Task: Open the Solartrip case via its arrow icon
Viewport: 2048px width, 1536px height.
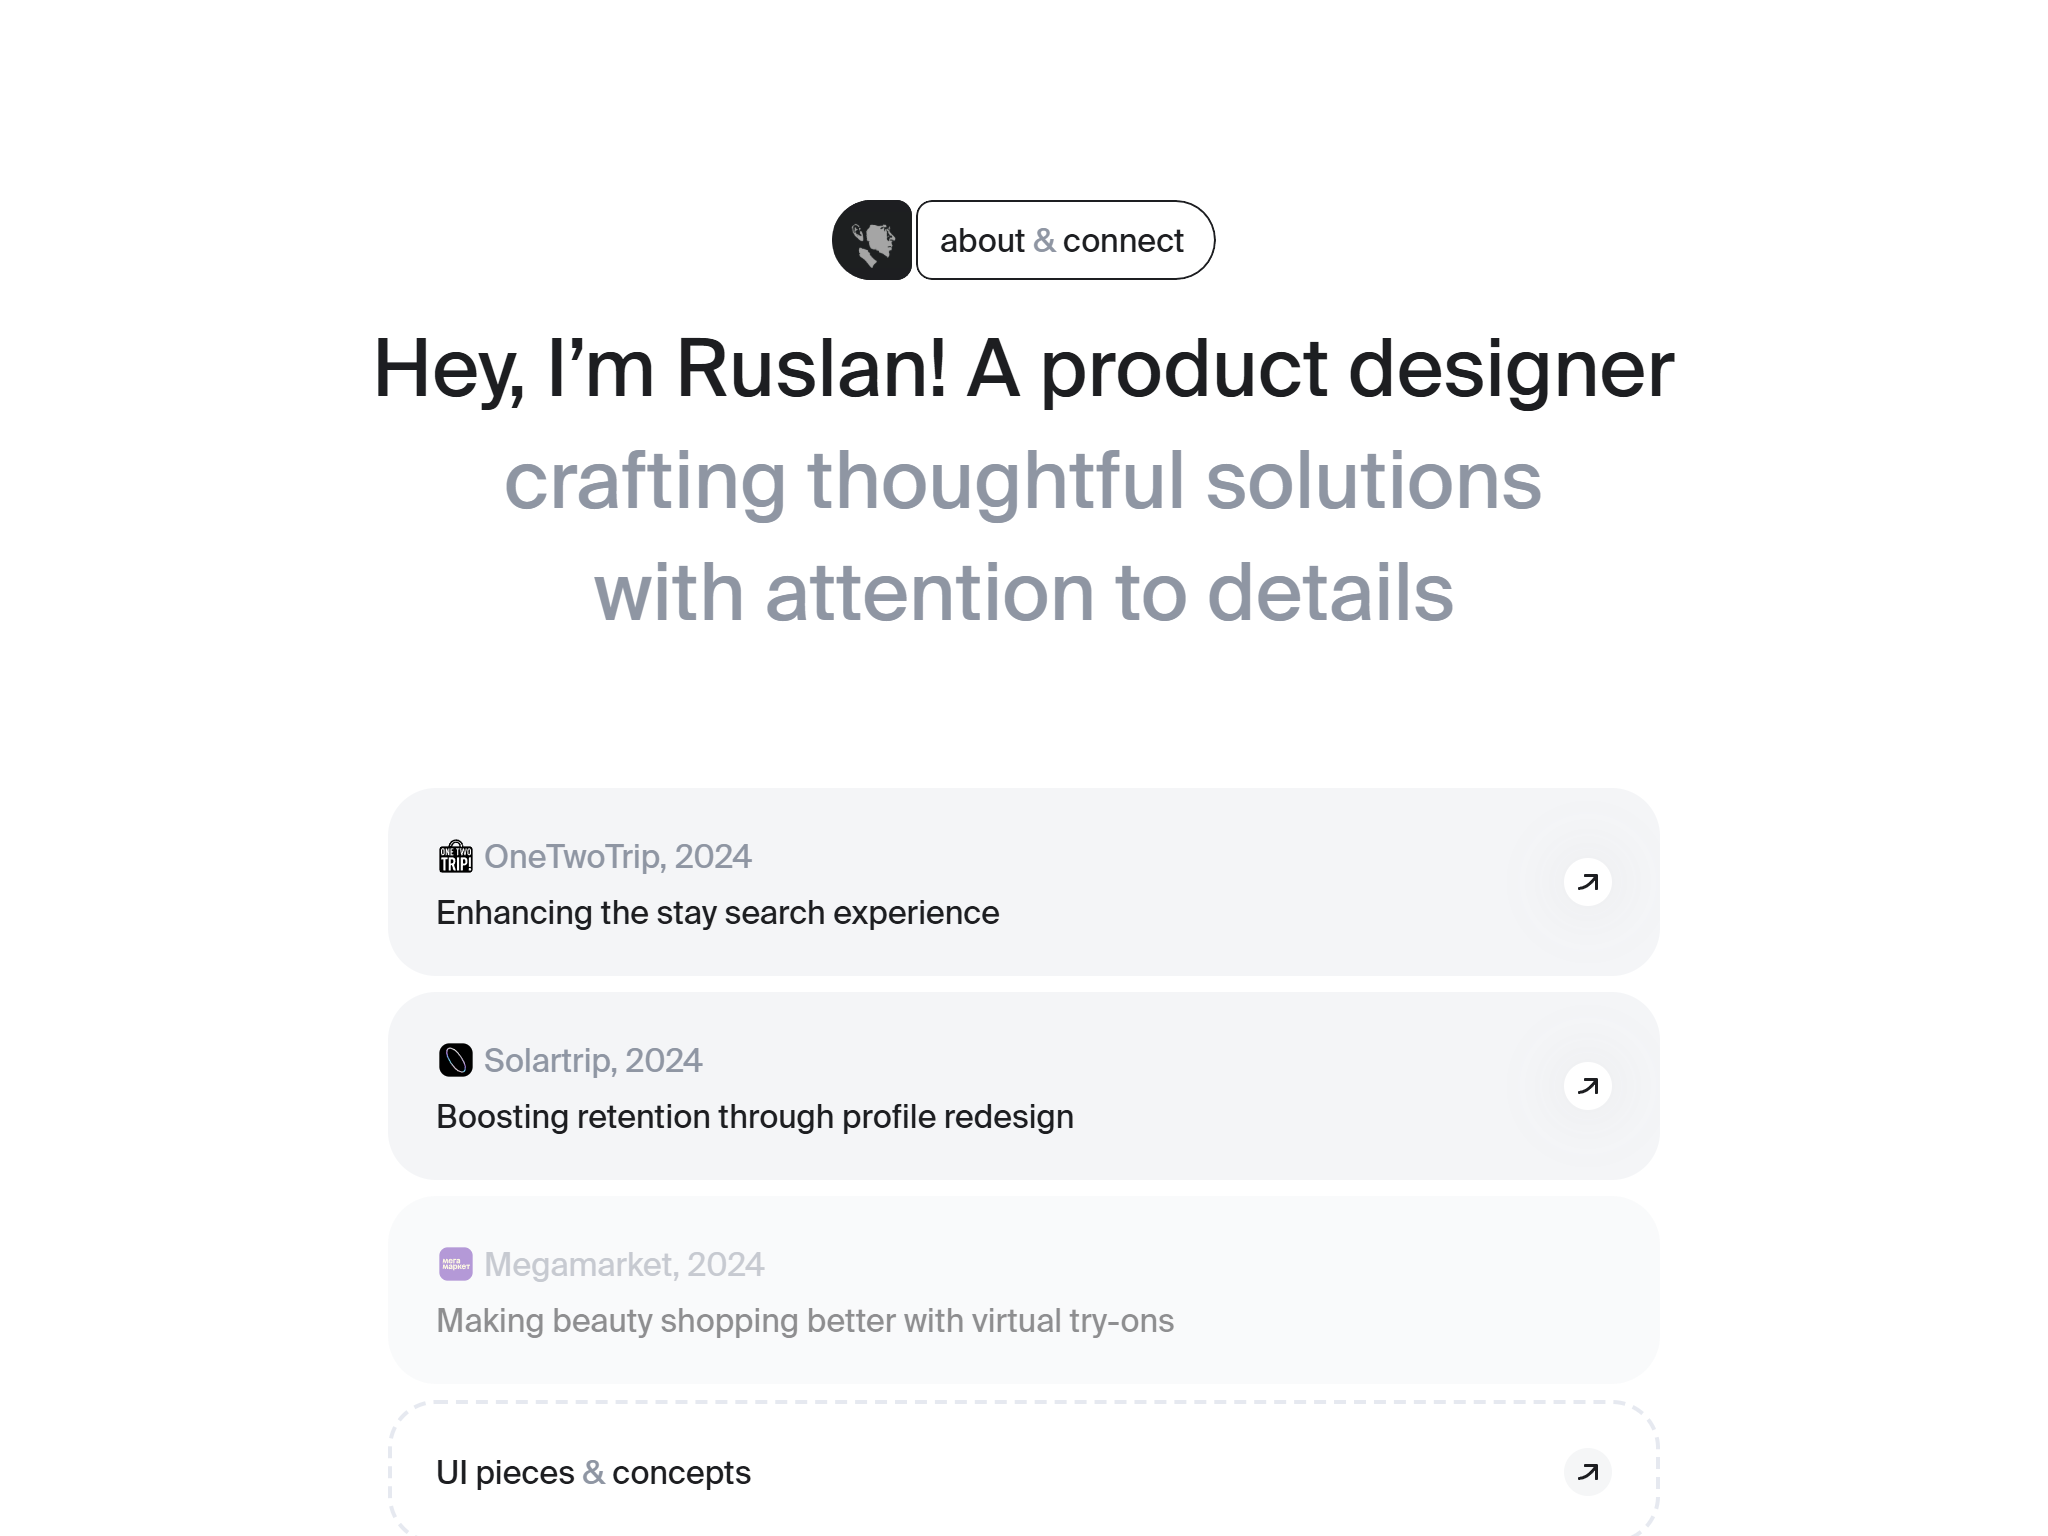Action: point(1588,1086)
